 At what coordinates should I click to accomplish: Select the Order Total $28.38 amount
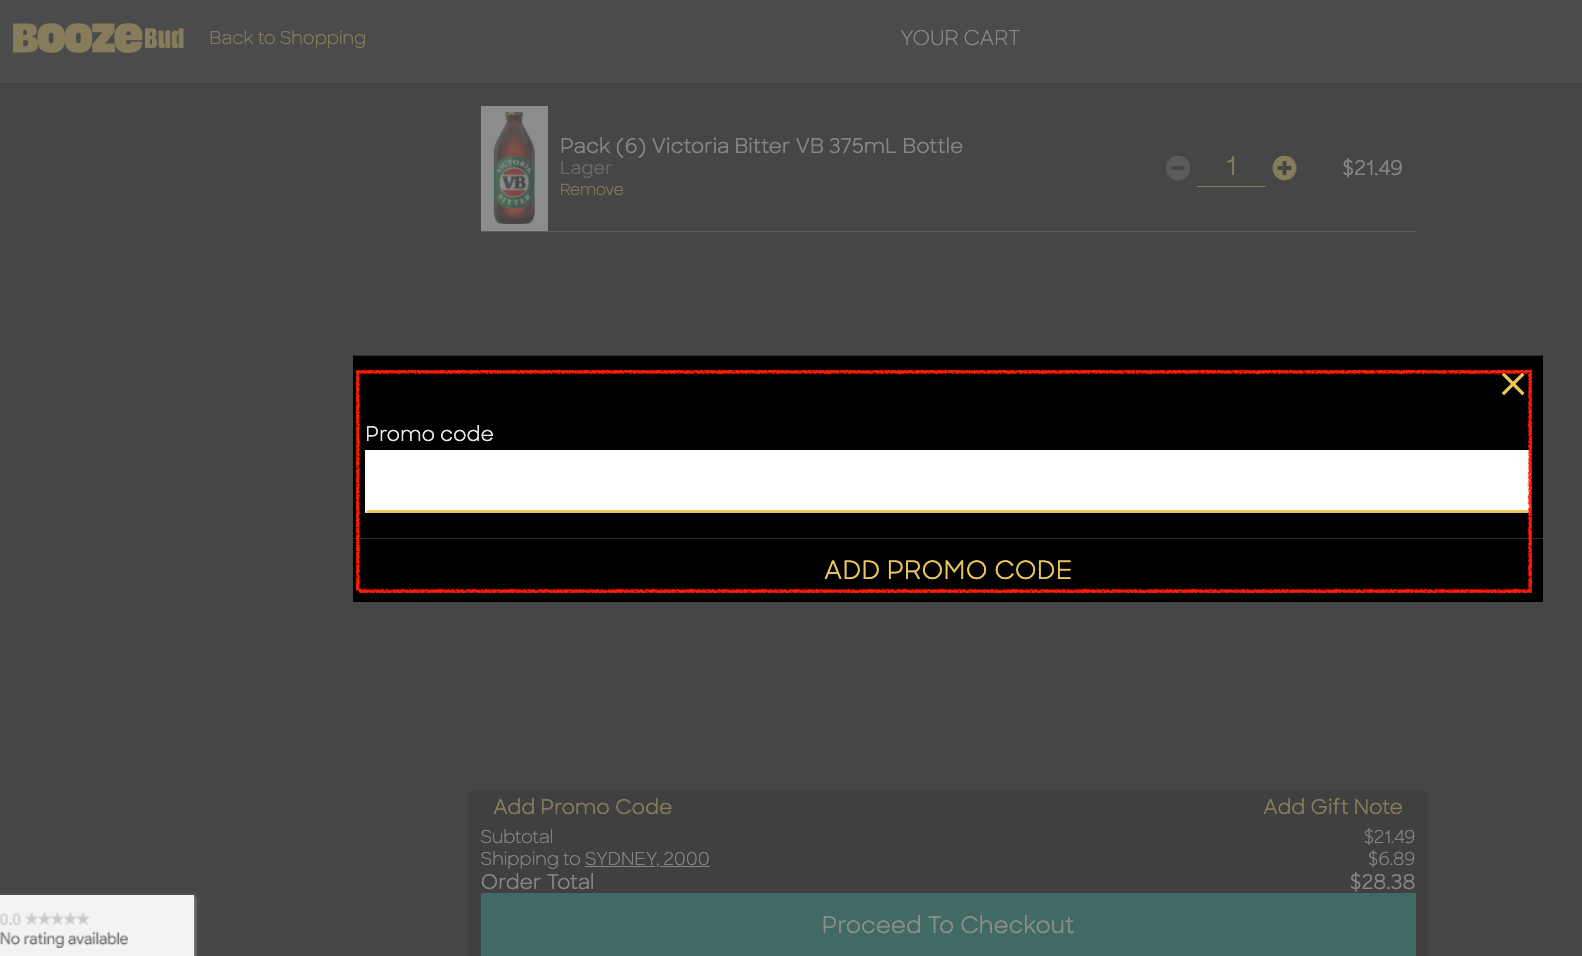(x=1382, y=882)
